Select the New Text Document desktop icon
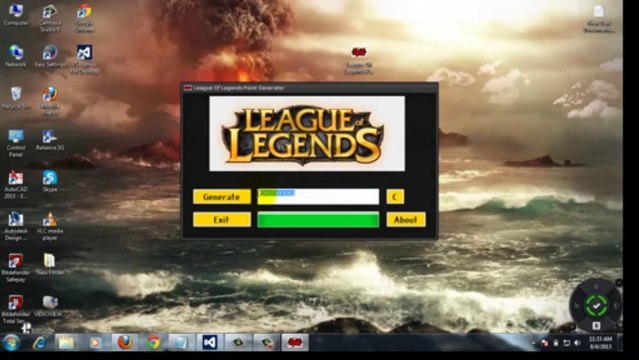The image size is (639, 360). click(599, 19)
